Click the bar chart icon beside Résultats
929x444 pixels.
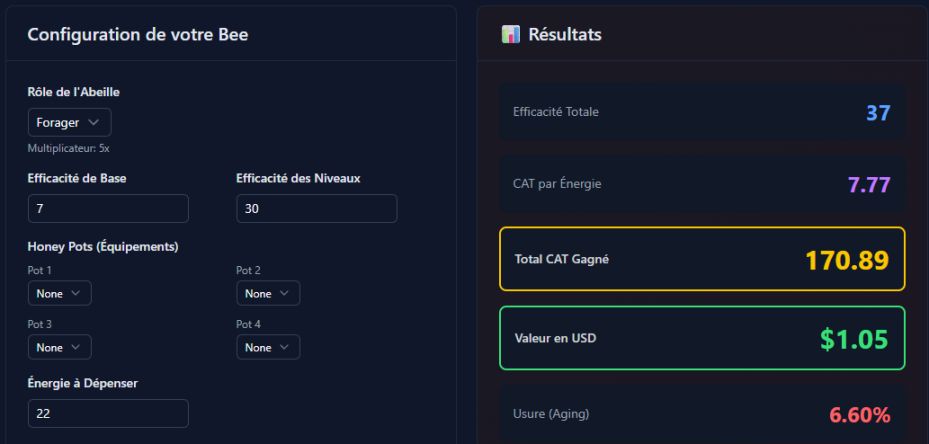coord(511,34)
